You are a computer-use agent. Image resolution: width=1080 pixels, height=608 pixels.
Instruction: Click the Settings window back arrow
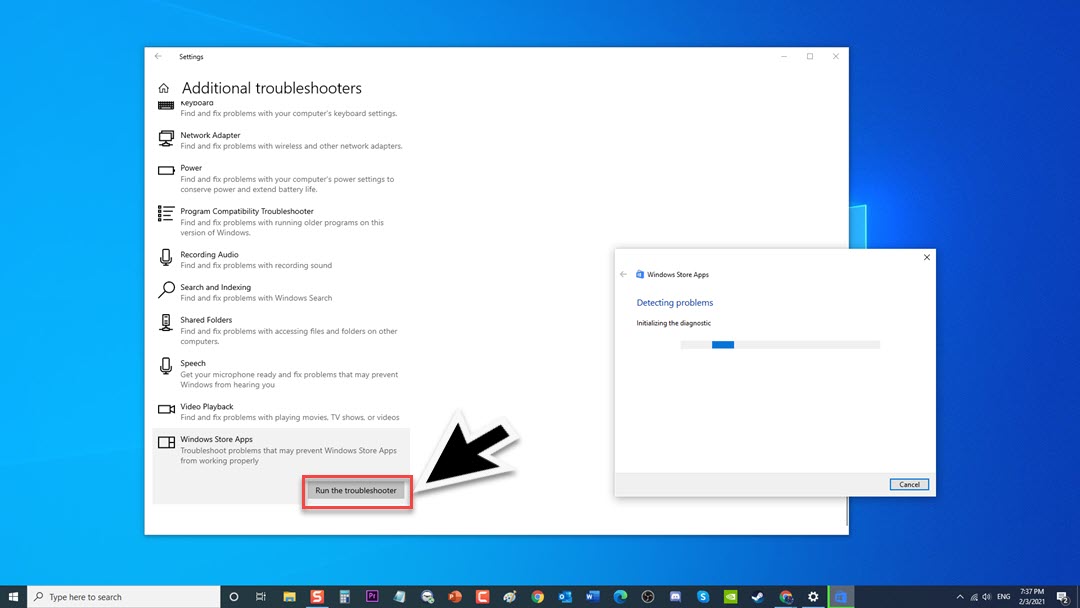click(x=158, y=56)
